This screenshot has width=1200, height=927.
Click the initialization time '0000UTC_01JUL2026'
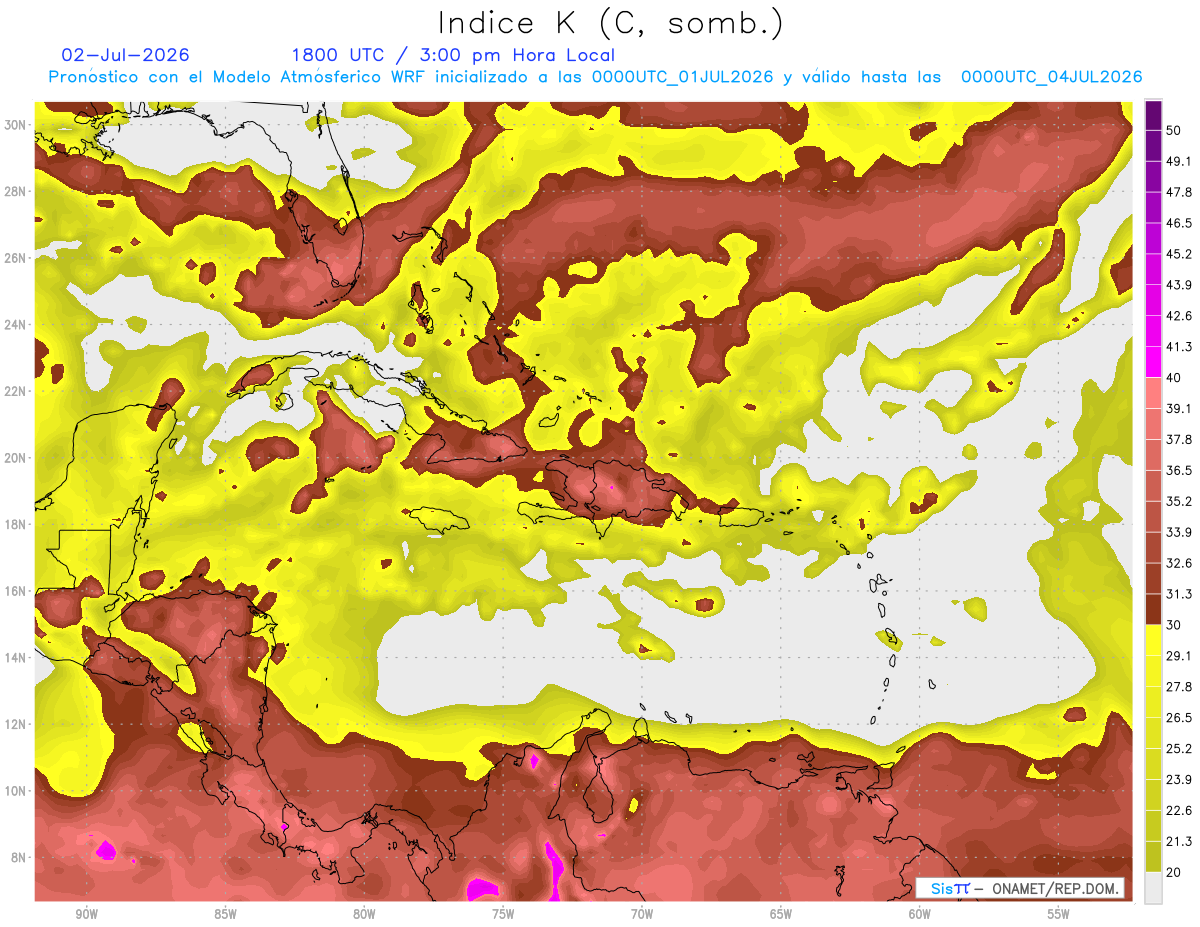pos(683,77)
